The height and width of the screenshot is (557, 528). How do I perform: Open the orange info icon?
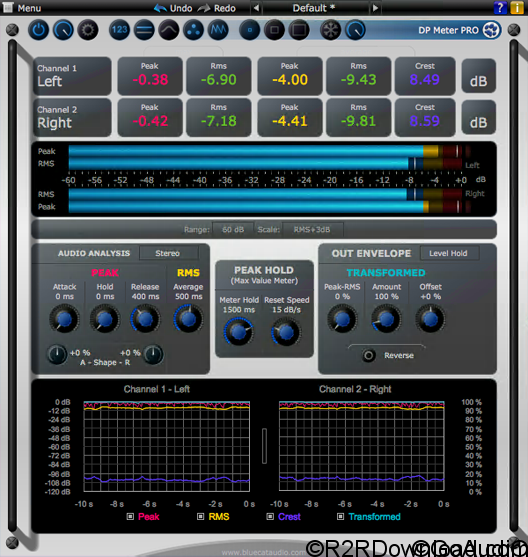tap(517, 8)
